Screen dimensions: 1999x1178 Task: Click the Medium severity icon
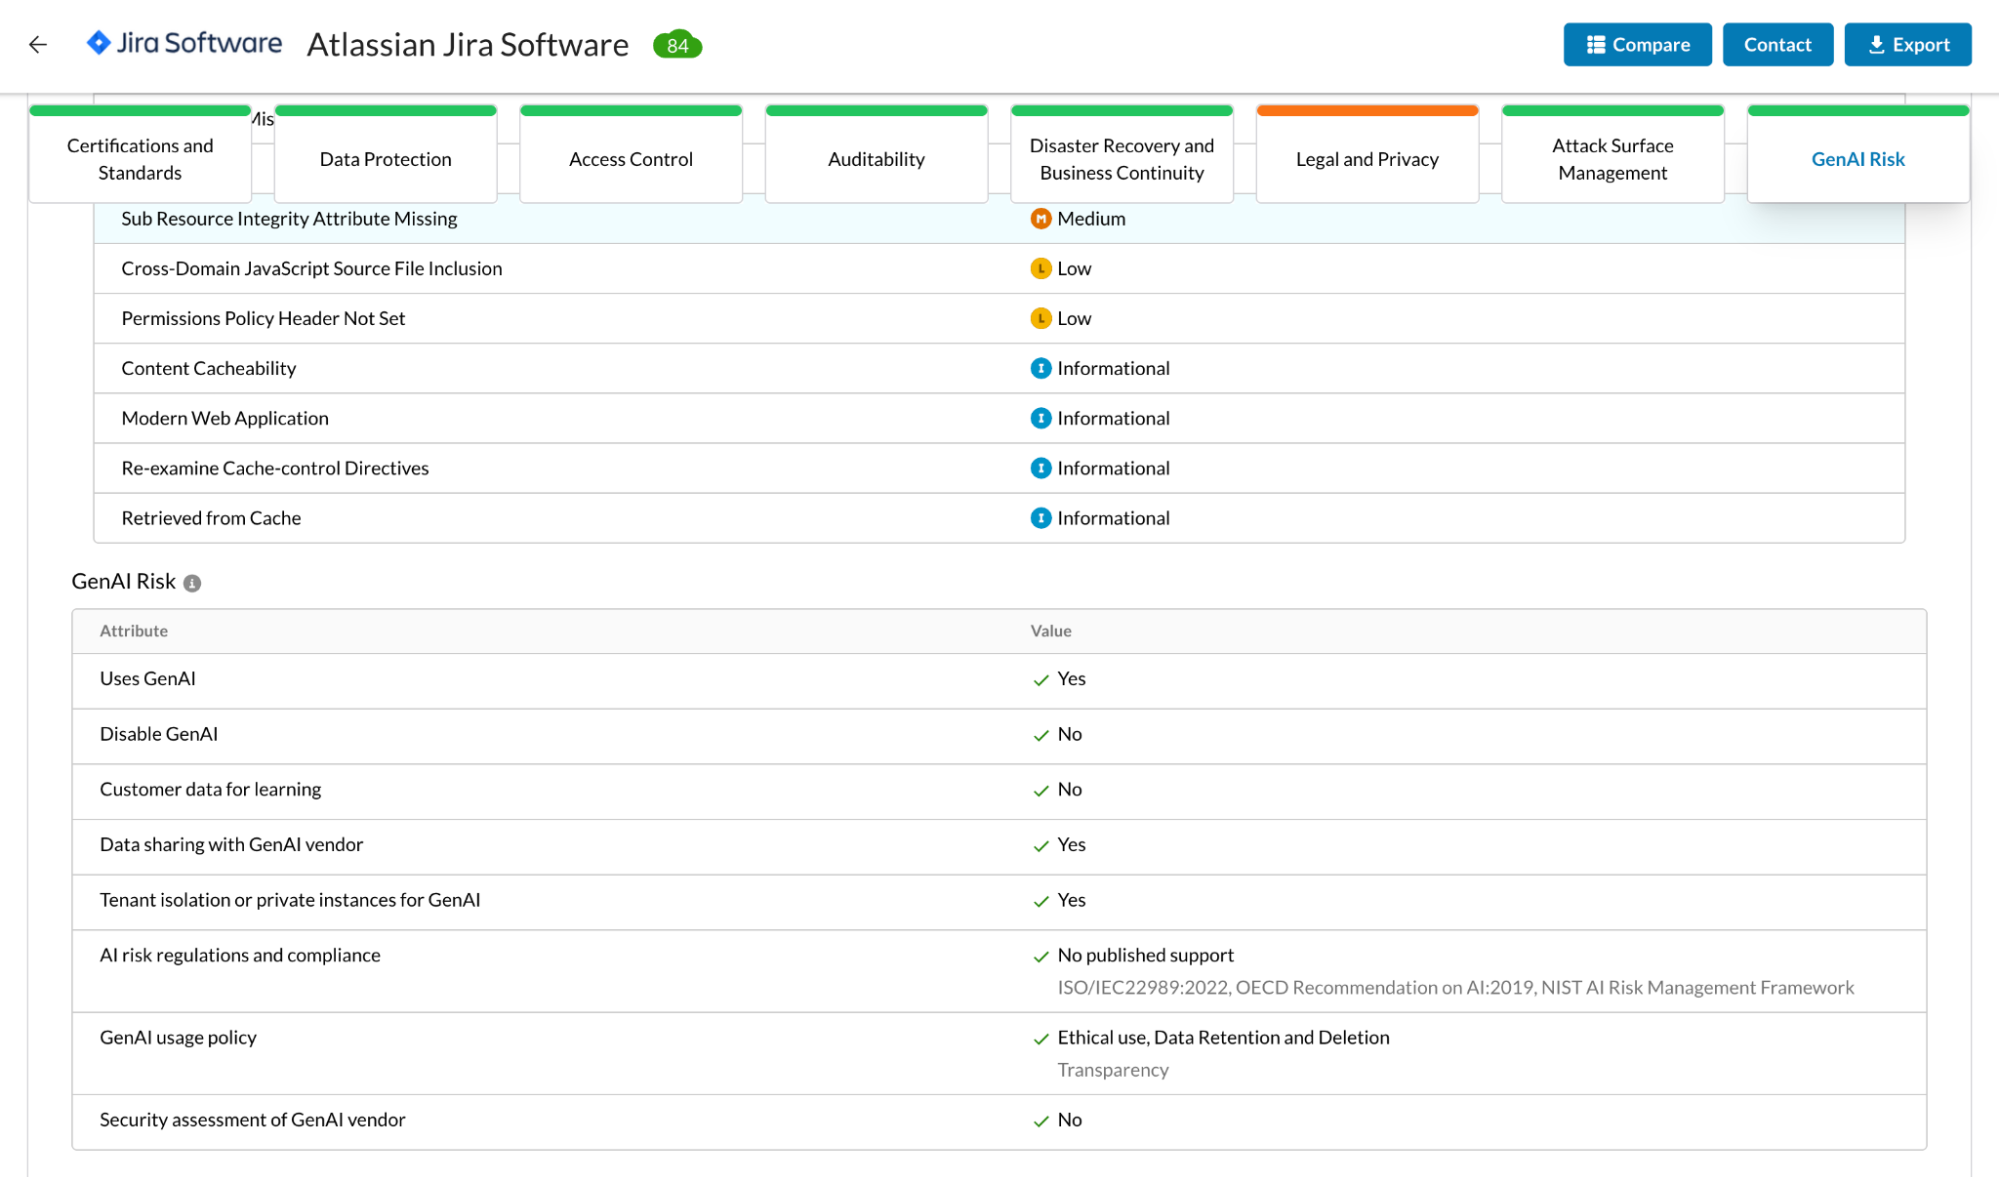[1041, 219]
